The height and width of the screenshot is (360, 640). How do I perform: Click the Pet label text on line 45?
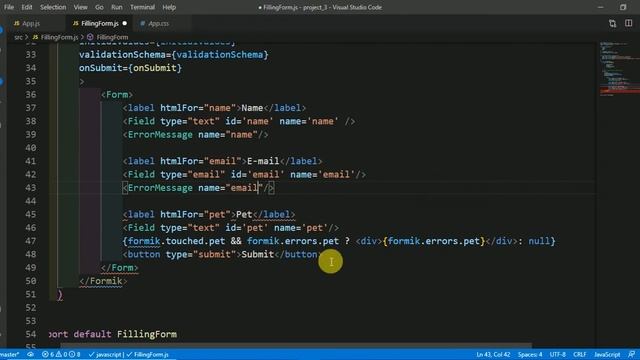pyautogui.click(x=244, y=214)
